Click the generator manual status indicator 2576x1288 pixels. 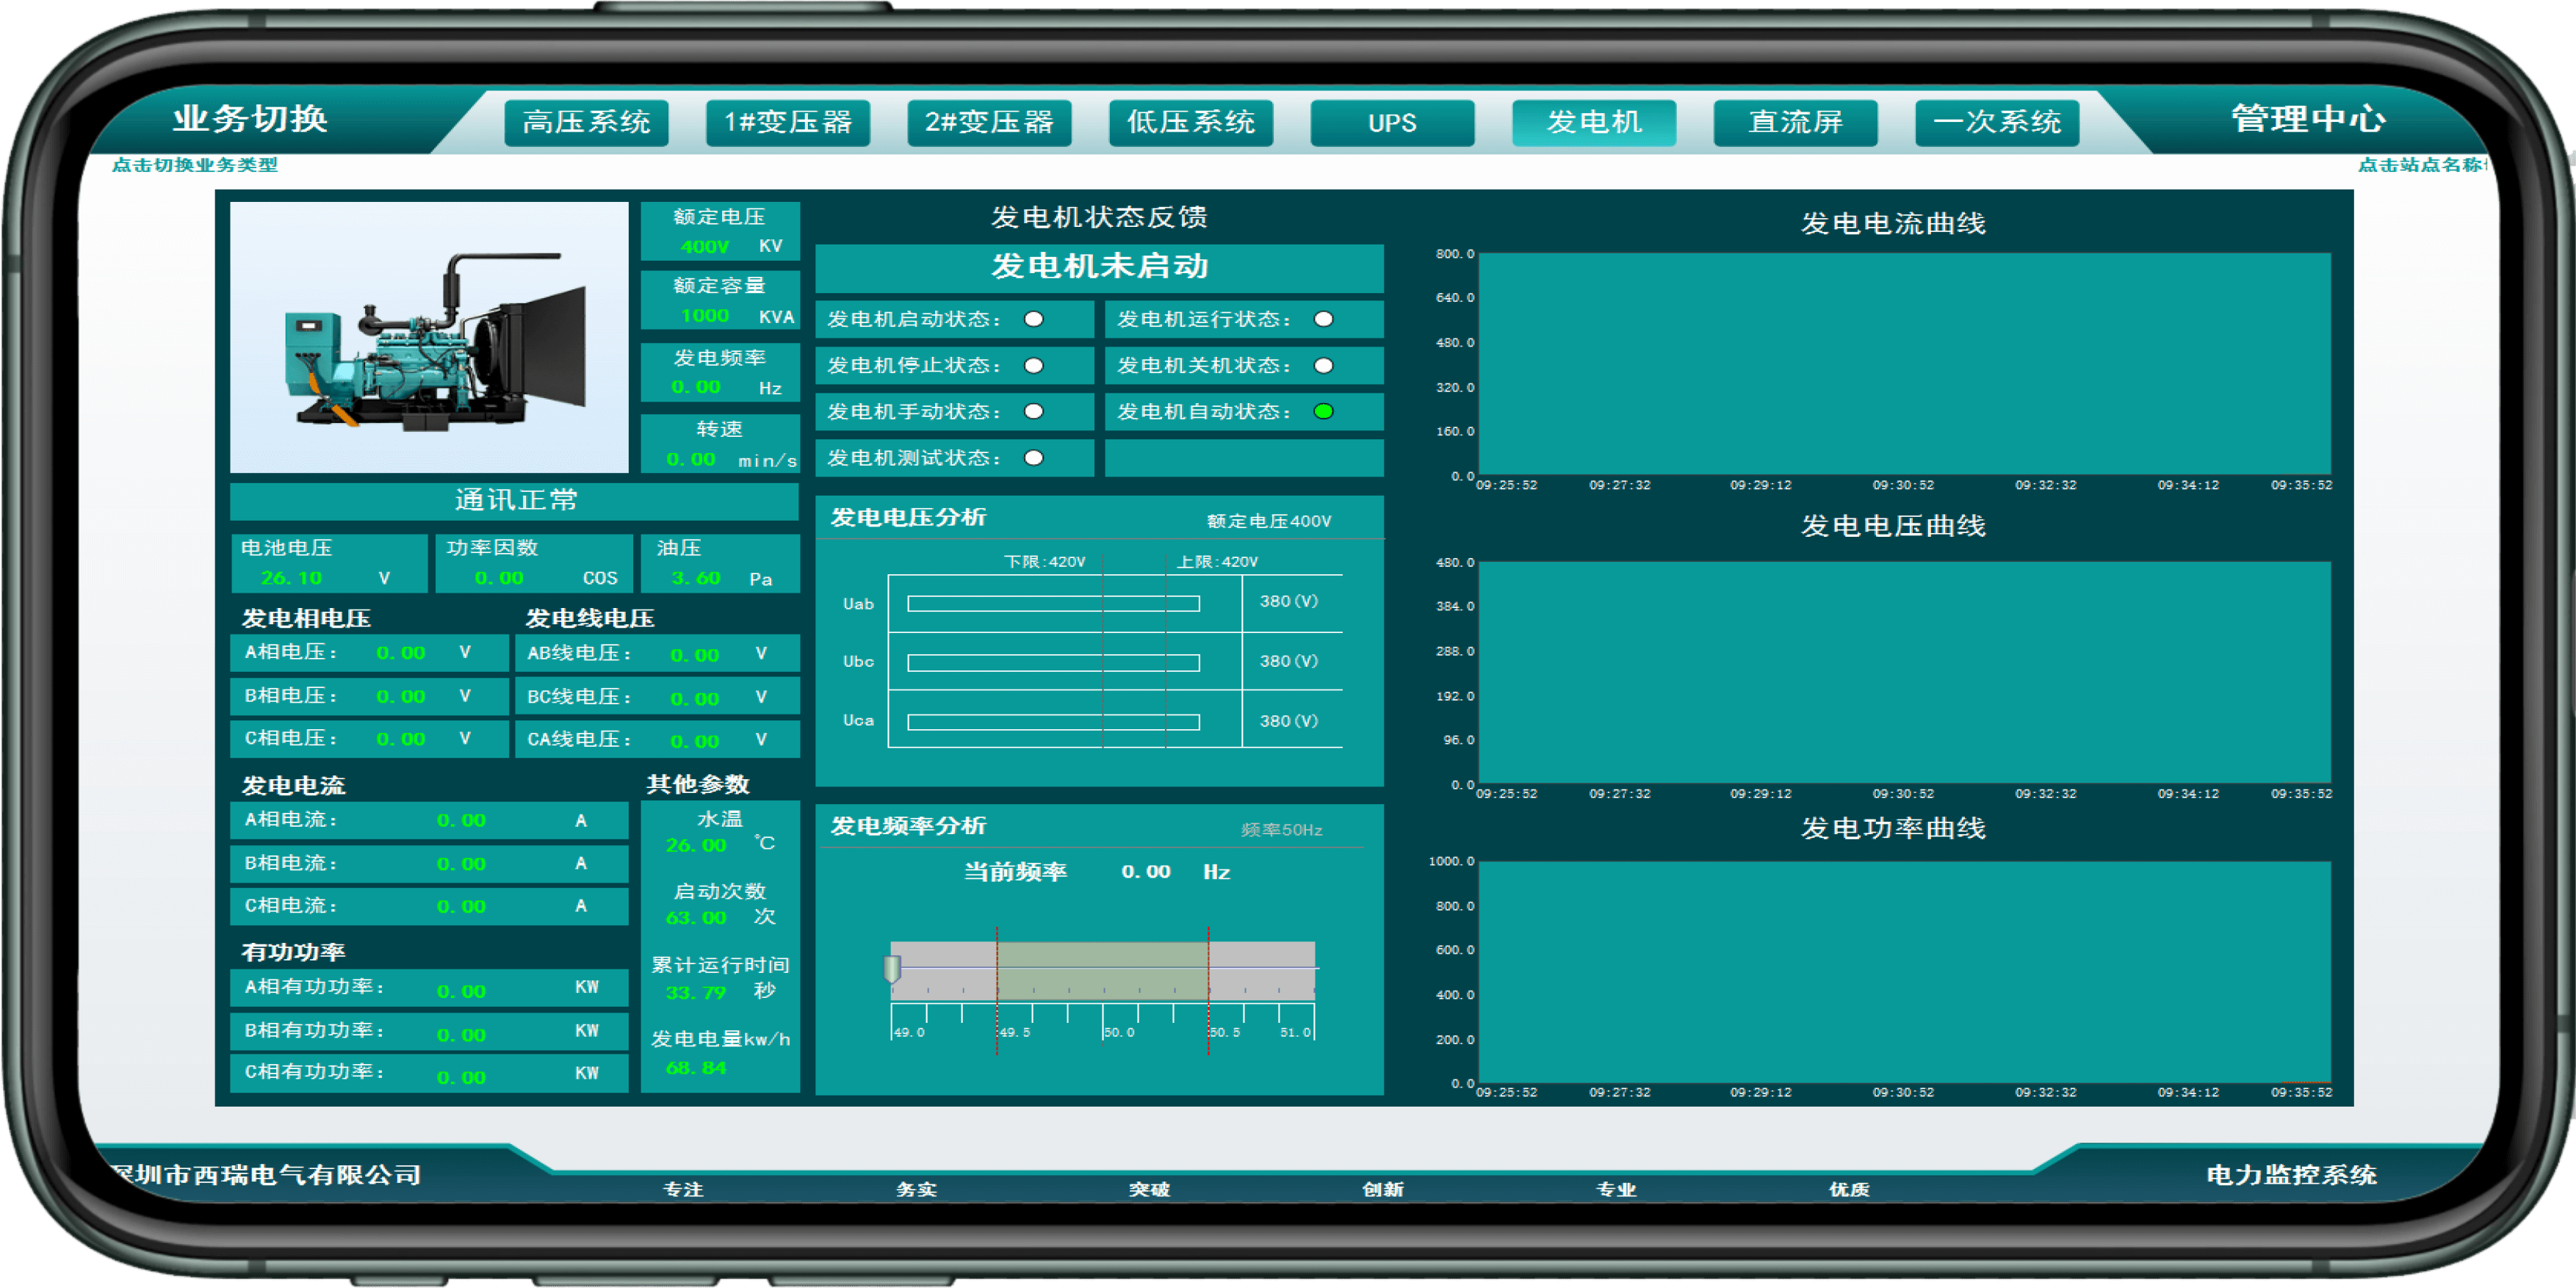click(x=1034, y=411)
